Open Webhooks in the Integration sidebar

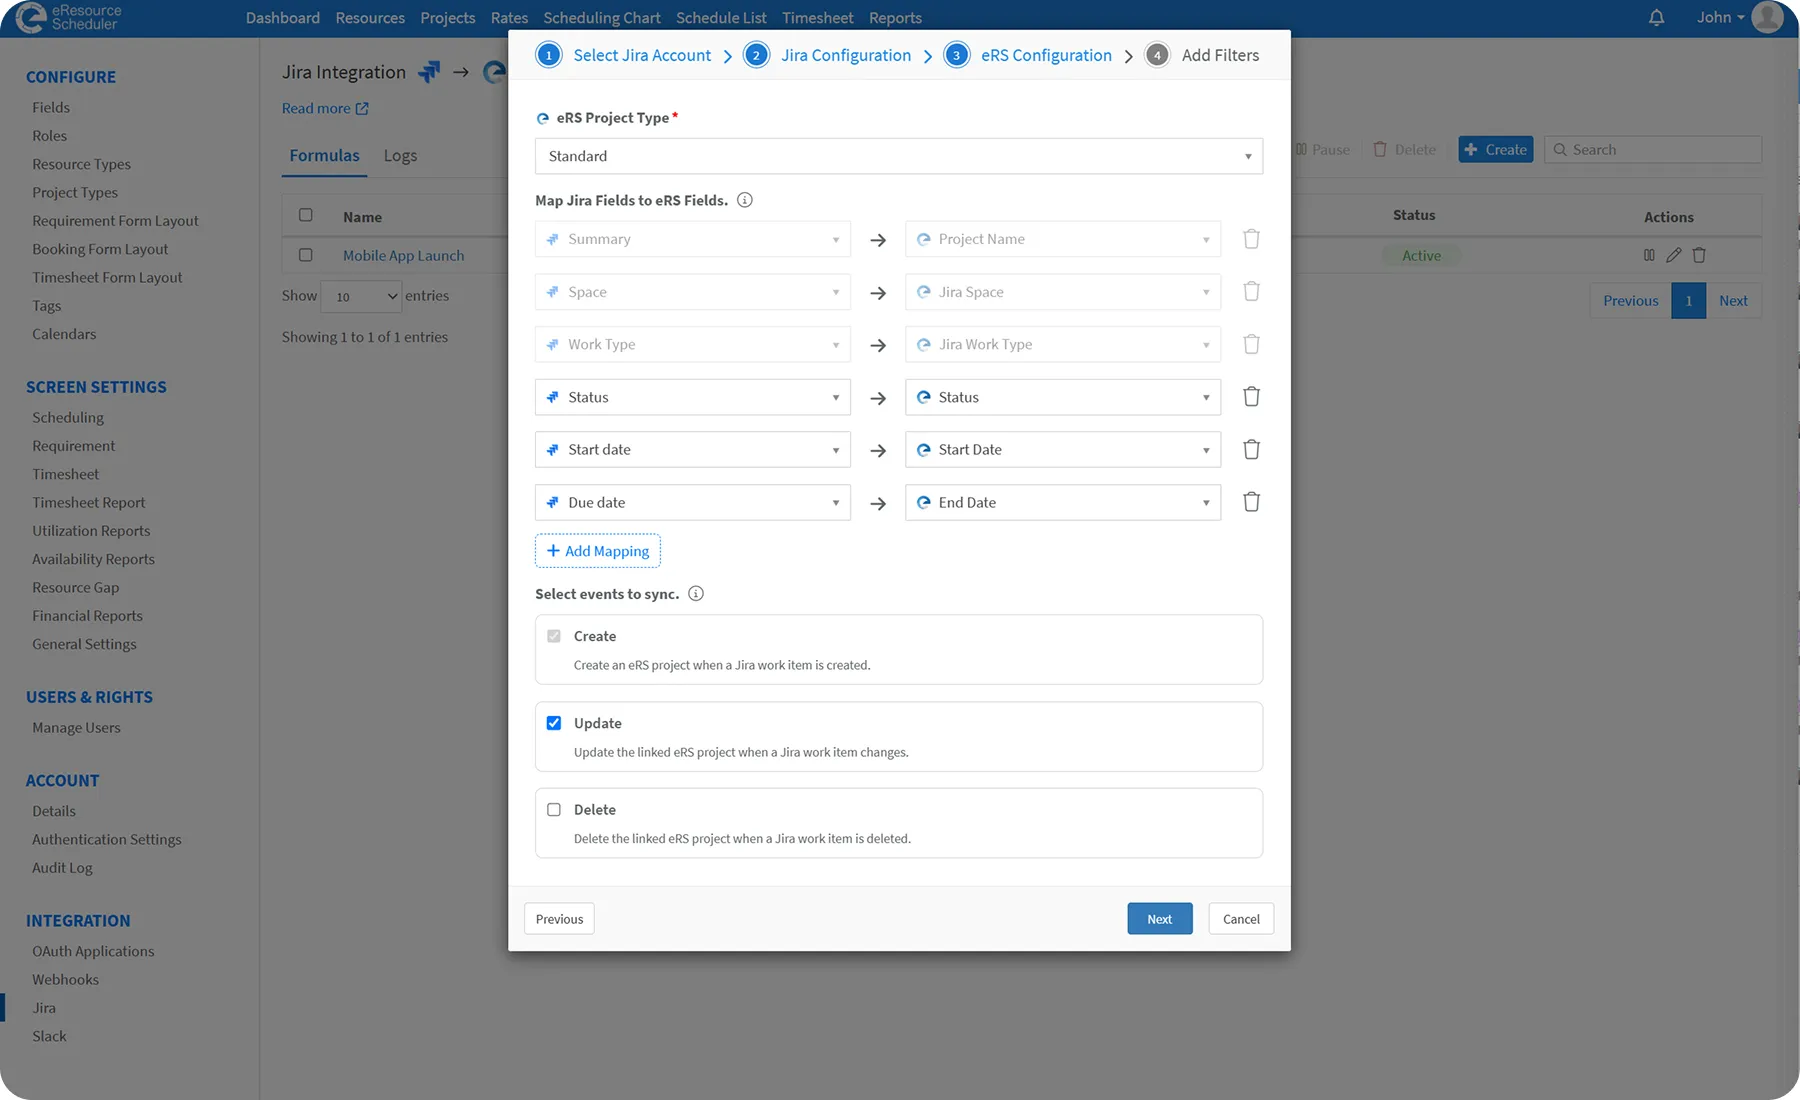(x=65, y=980)
